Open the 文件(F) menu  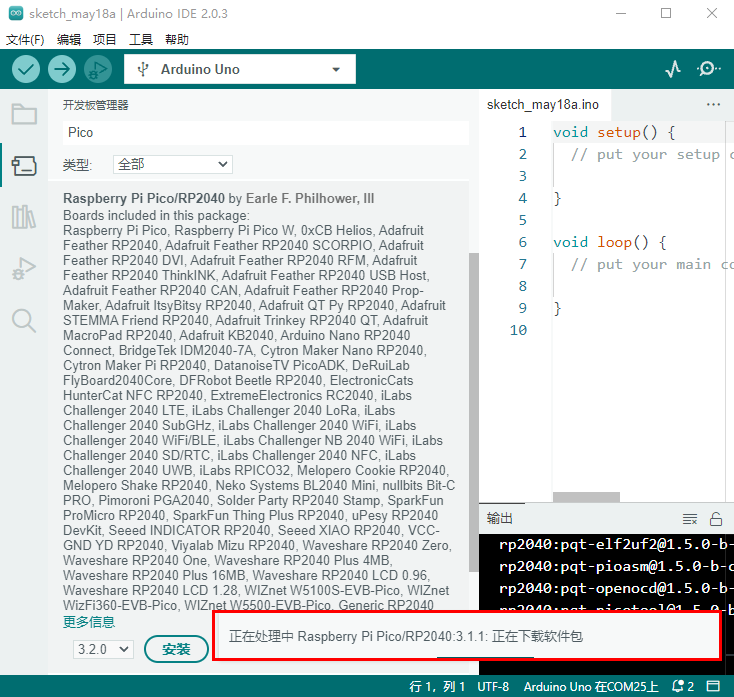coord(25,39)
